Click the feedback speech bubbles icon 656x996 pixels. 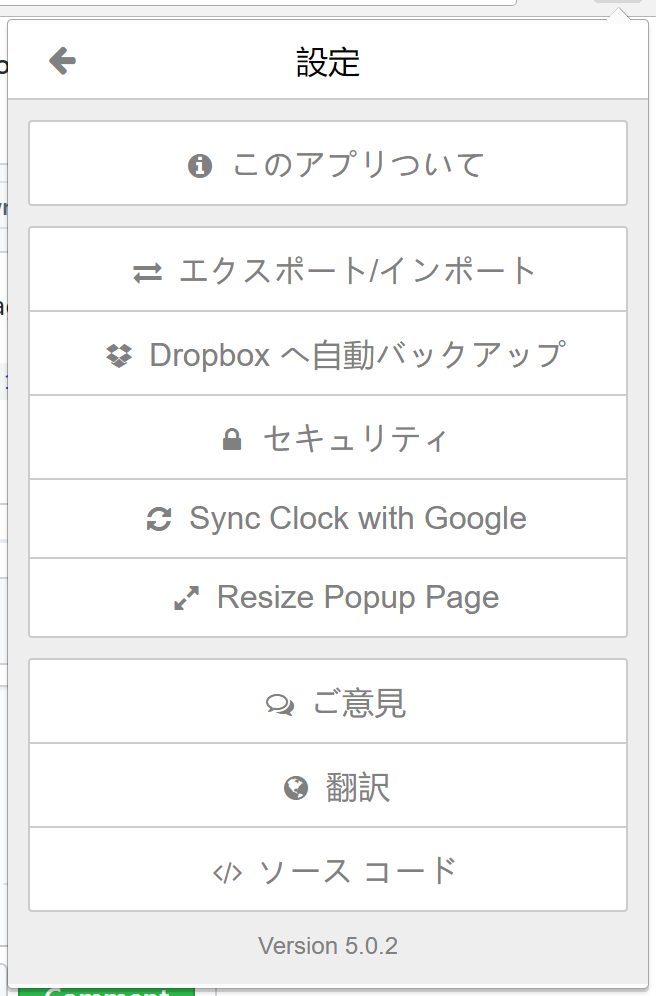(x=280, y=705)
